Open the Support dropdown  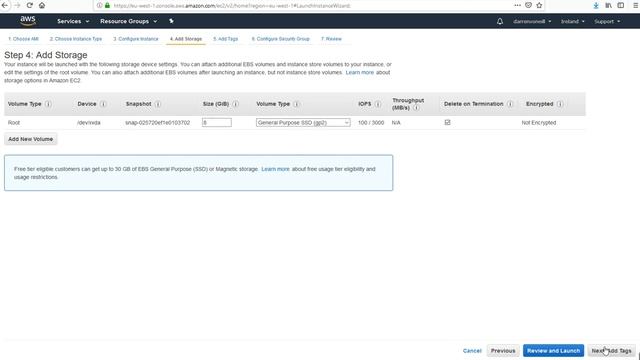point(607,21)
